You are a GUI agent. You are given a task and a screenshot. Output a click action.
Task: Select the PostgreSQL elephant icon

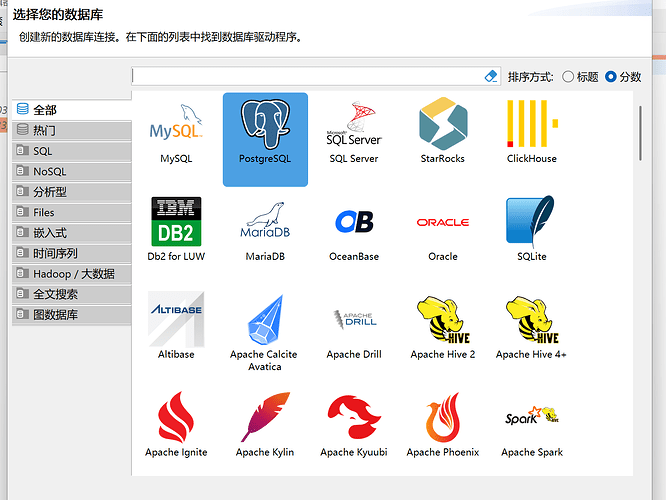pyautogui.click(x=265, y=124)
